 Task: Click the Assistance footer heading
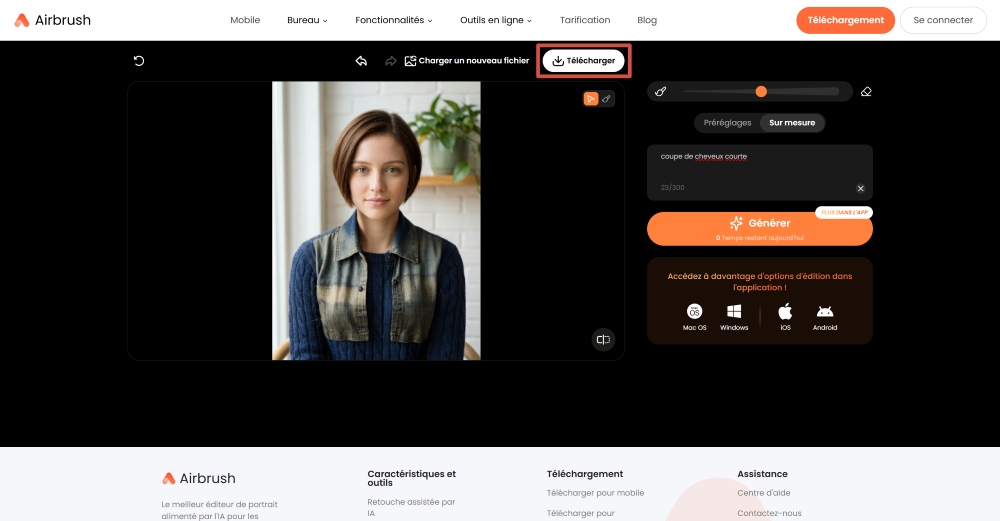pyautogui.click(x=762, y=474)
